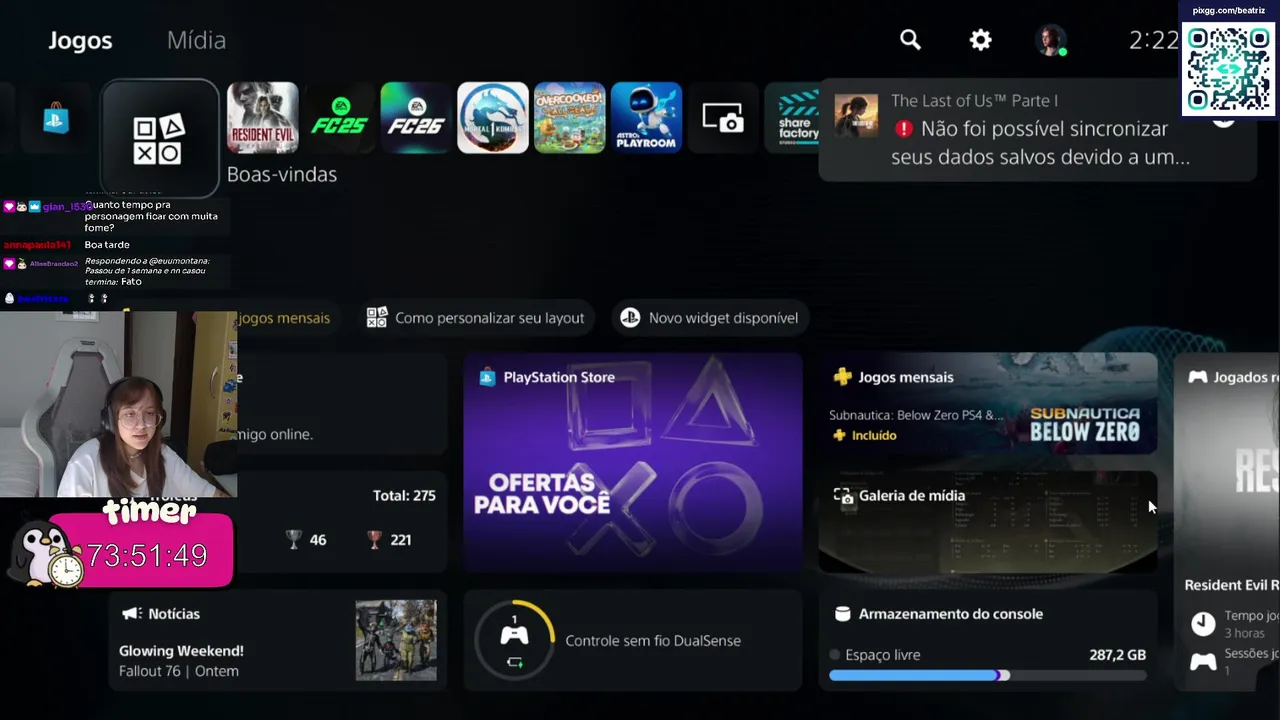1280x720 pixels.
Task: Click the controller battery ring icon
Action: click(x=514, y=640)
